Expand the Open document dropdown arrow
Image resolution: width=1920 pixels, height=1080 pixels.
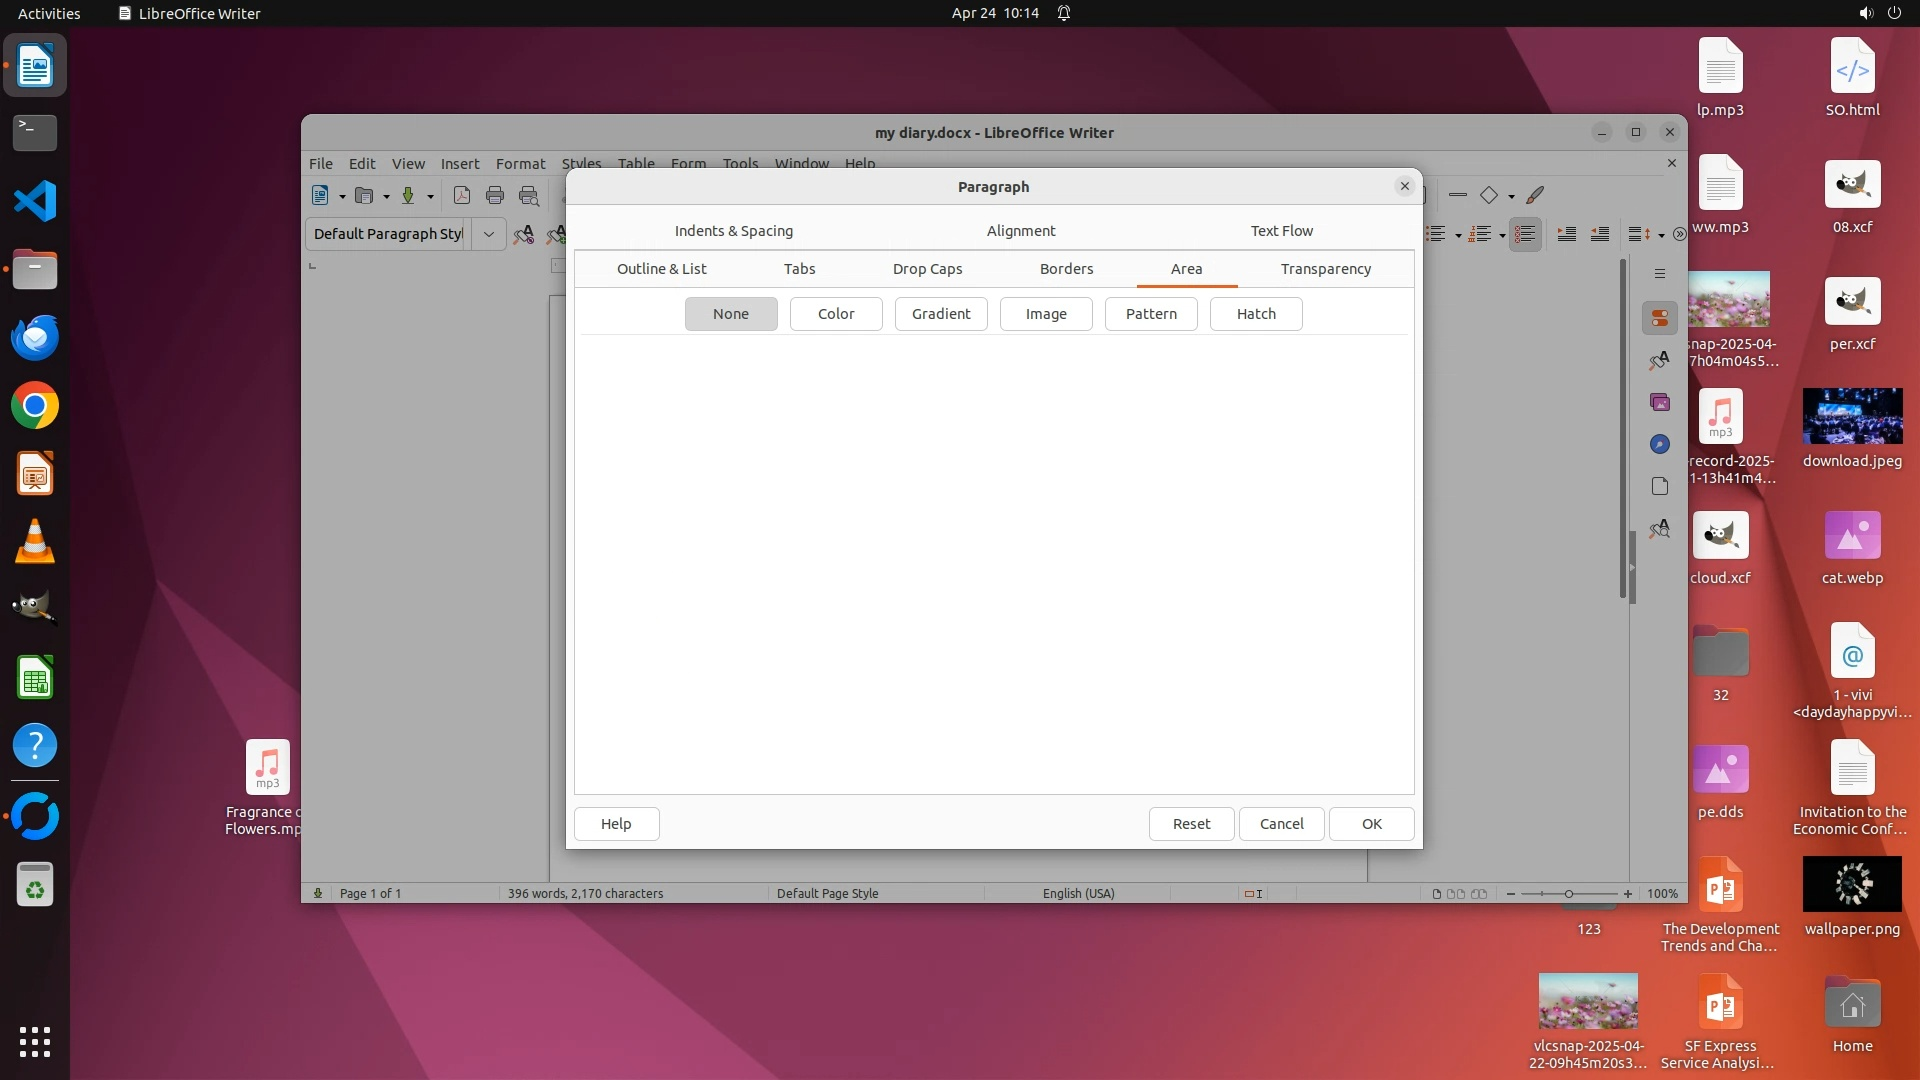point(386,196)
